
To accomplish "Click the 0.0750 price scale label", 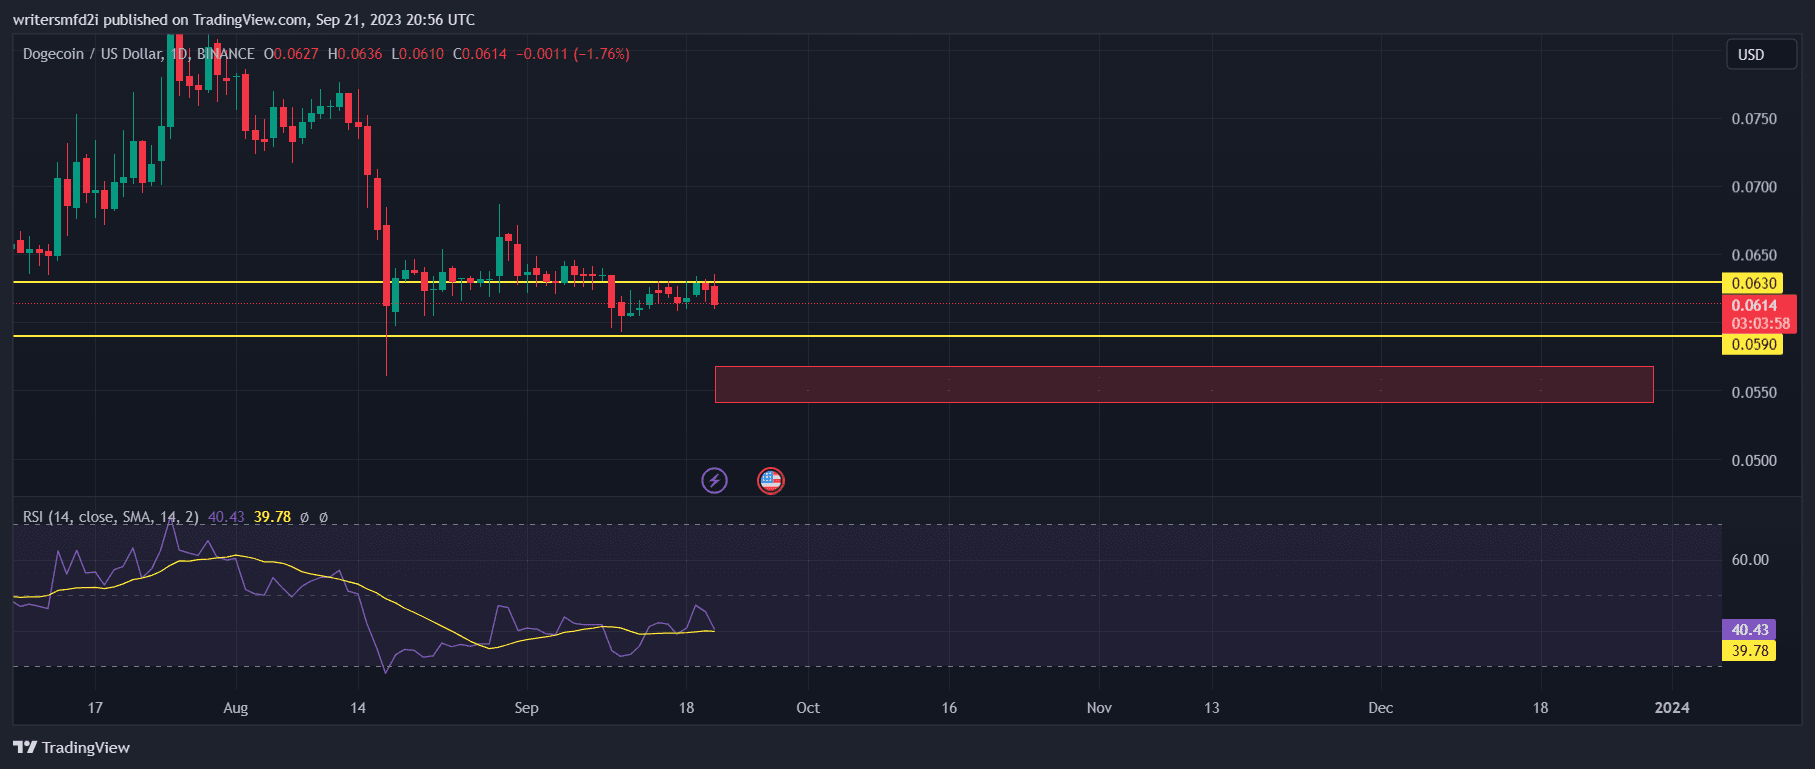I will pos(1754,119).
